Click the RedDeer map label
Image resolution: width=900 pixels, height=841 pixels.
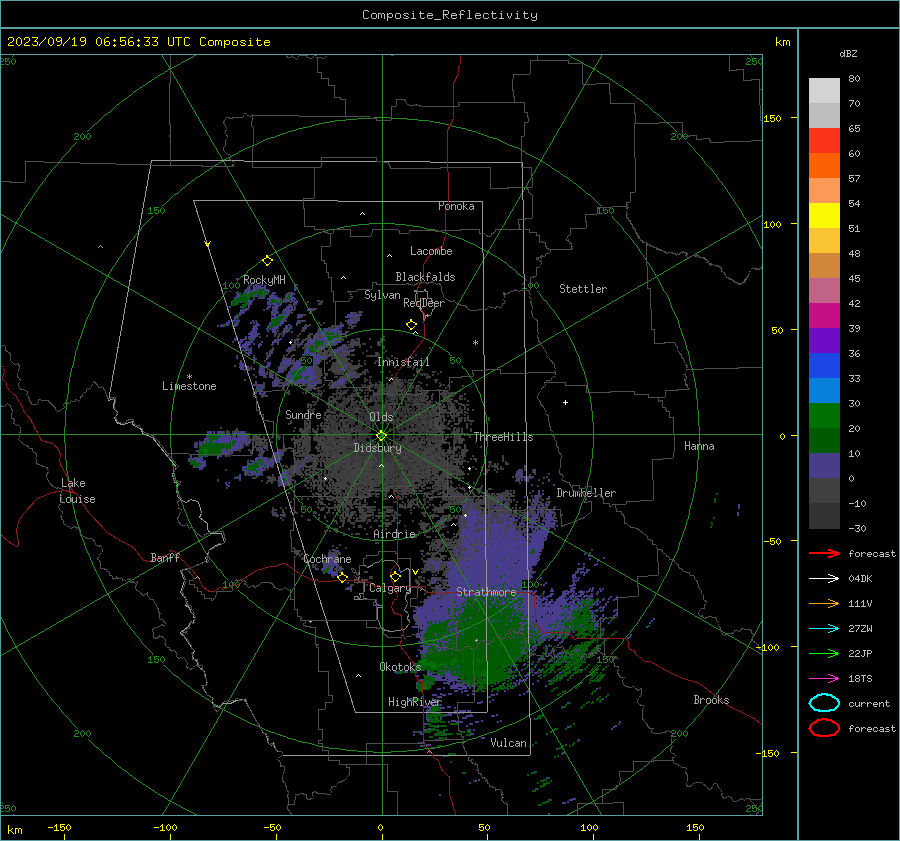(x=424, y=303)
